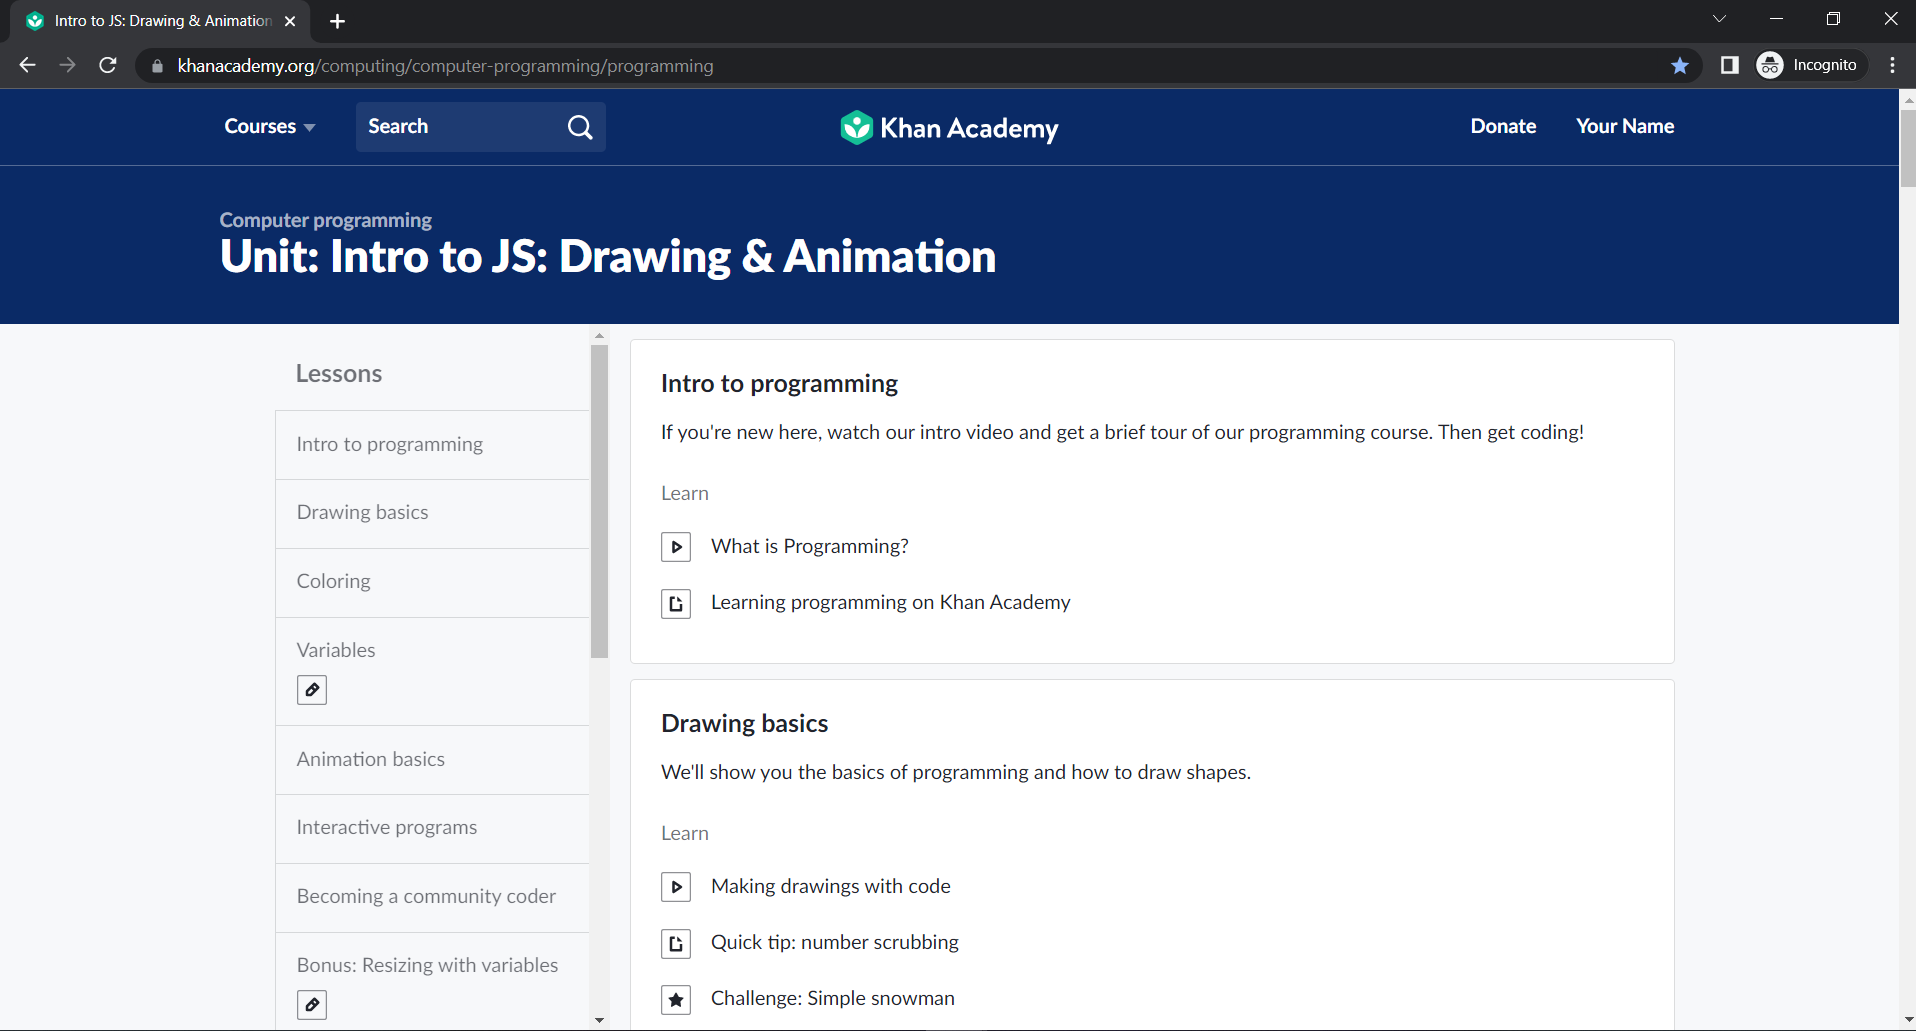The height and width of the screenshot is (1031, 1916).
Task: Open the Courses dropdown menu
Action: 269,127
